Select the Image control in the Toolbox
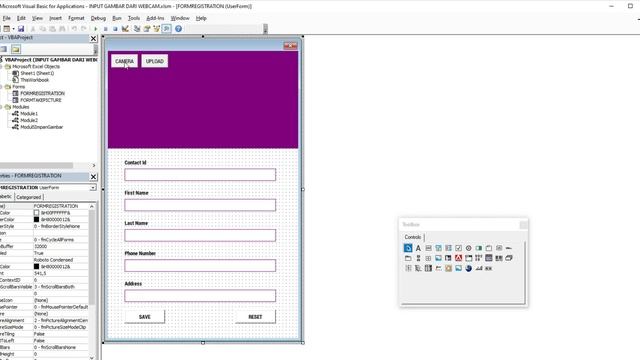This screenshot has height=360, width=640. [x=438, y=258]
